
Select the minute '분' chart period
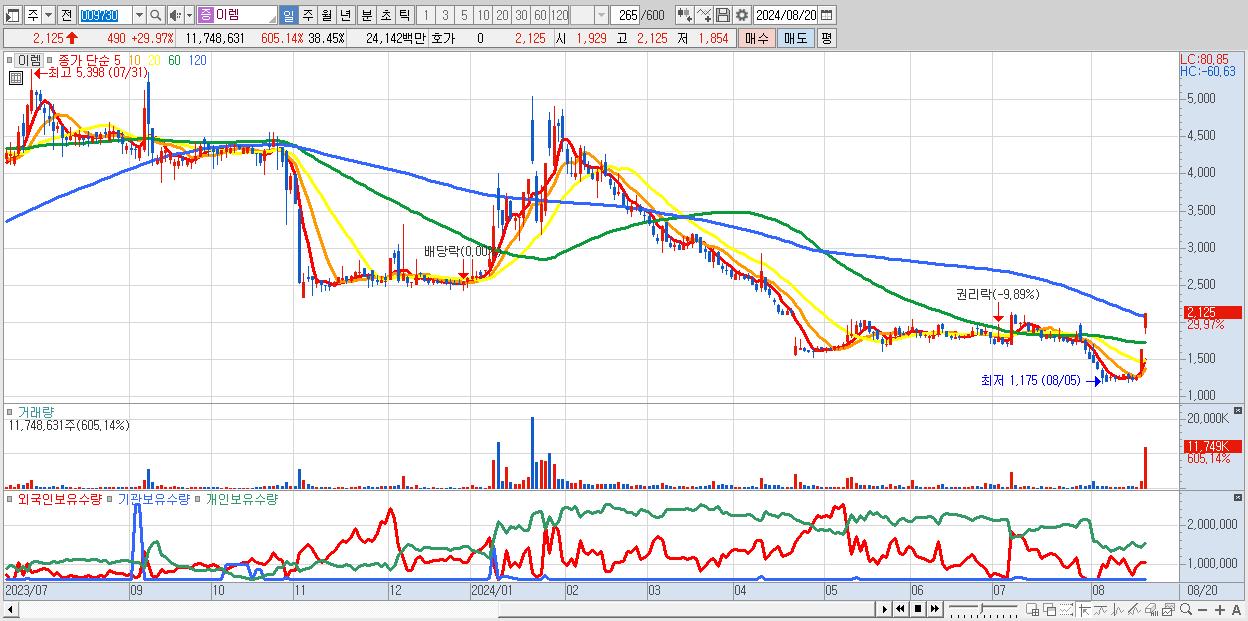coord(366,15)
